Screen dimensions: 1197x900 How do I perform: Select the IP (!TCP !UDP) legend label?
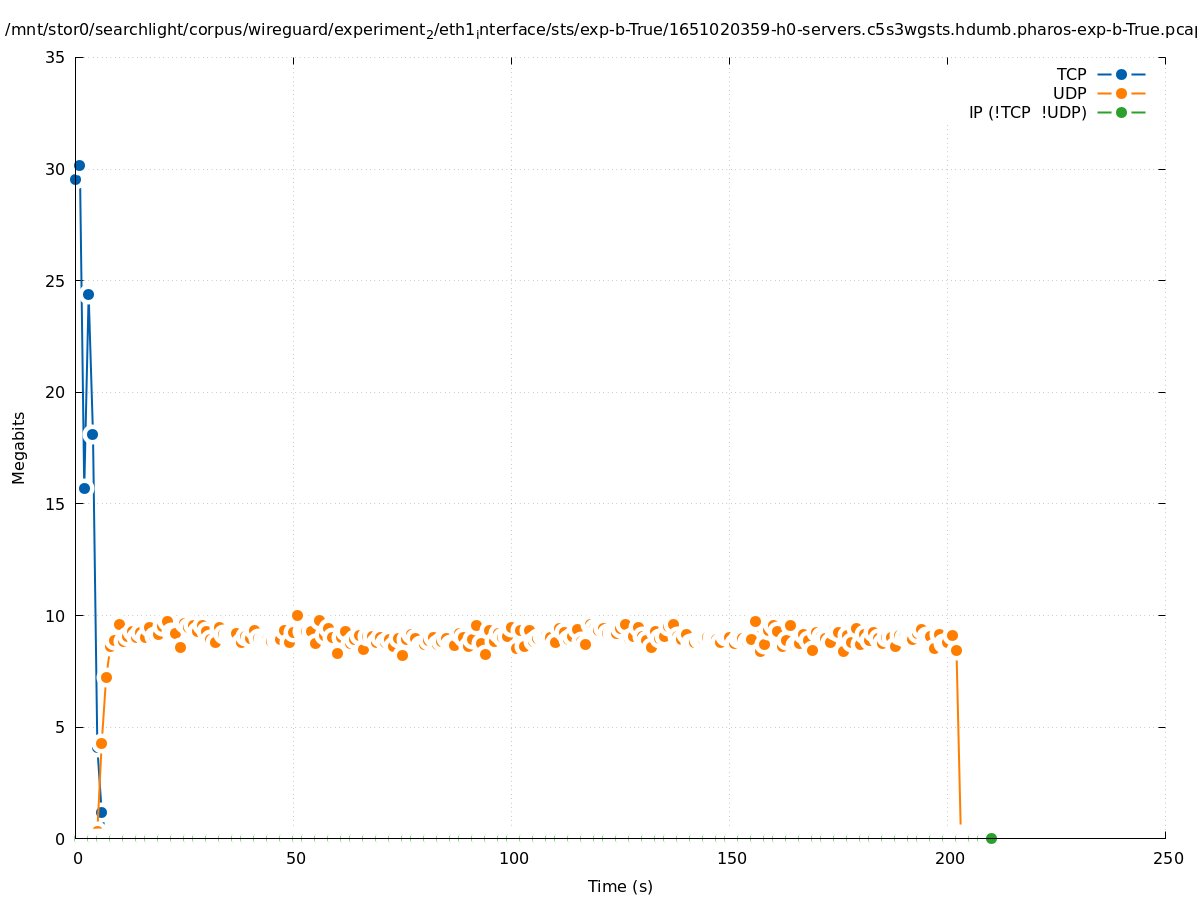coord(1027,112)
